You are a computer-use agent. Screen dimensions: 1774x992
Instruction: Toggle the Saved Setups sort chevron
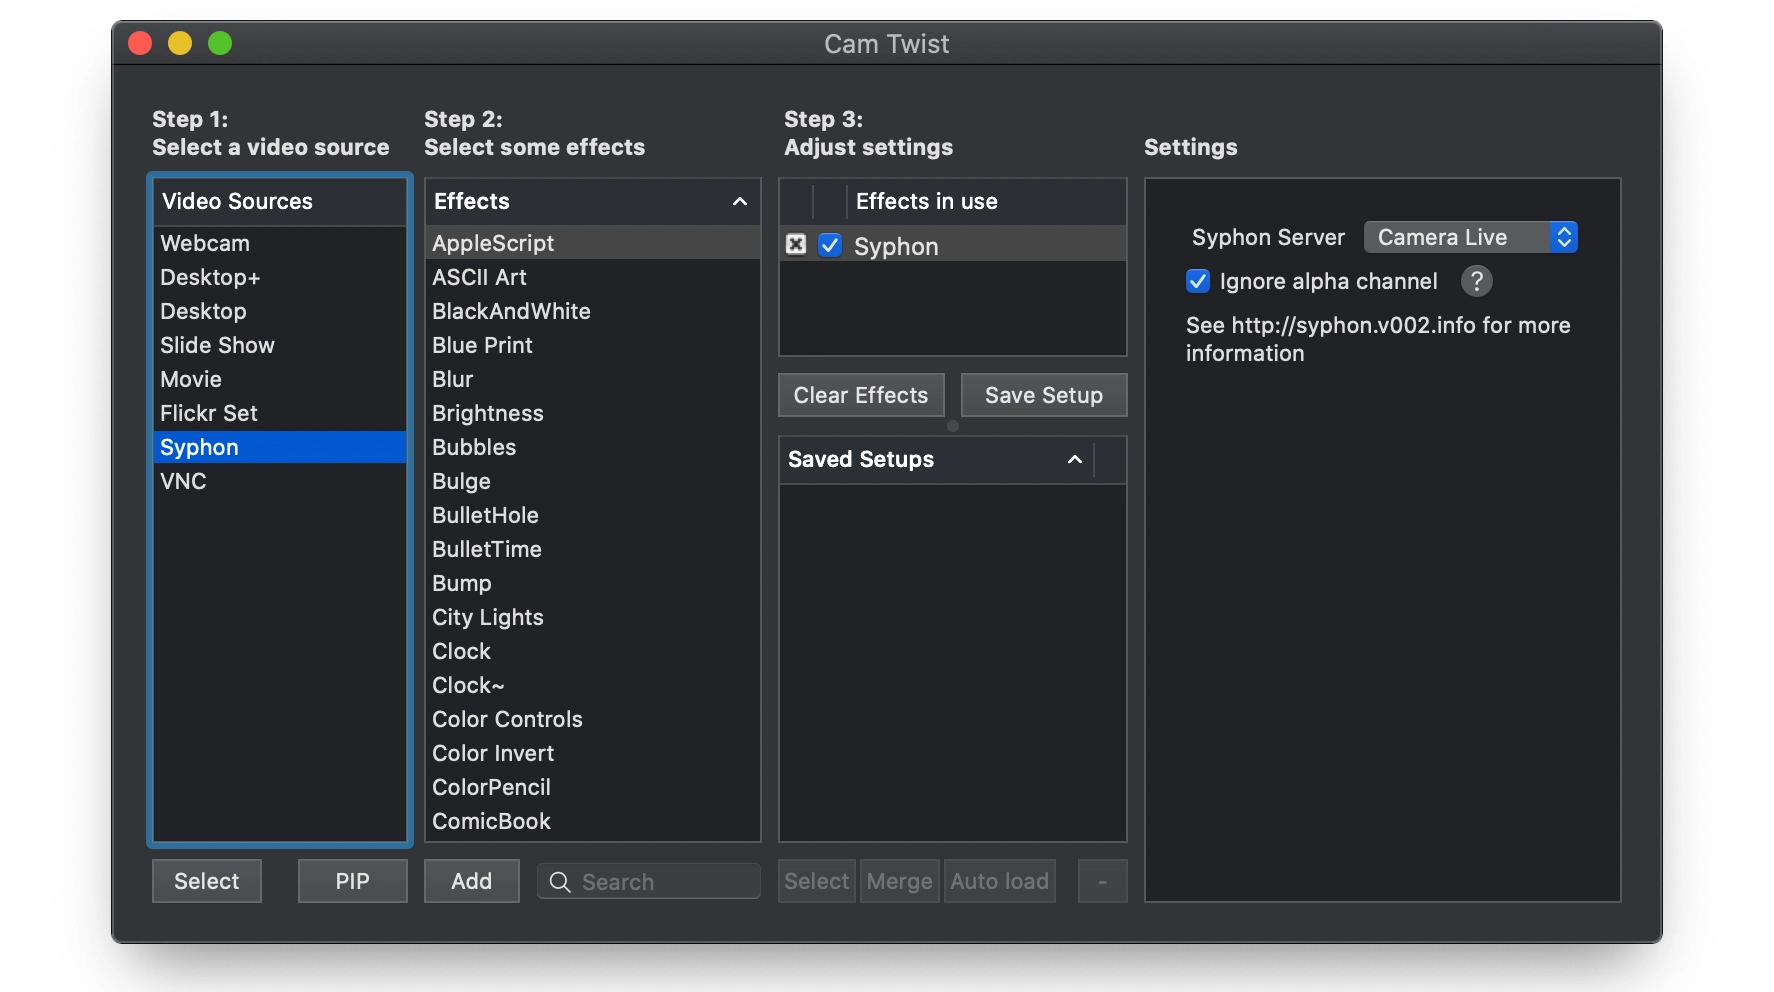pos(1075,459)
